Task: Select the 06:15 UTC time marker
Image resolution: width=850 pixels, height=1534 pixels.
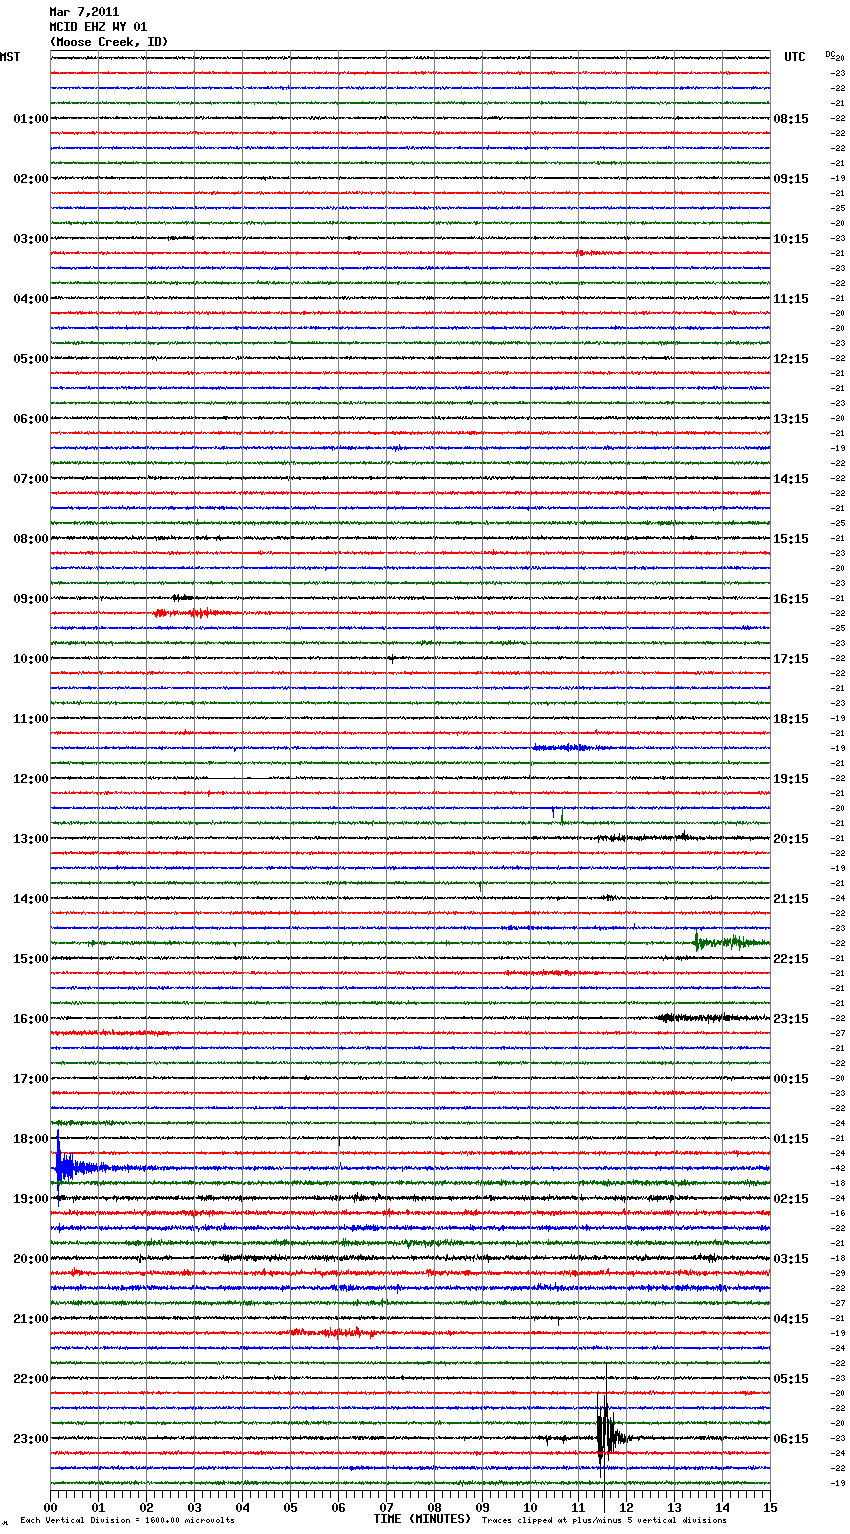Action: tap(790, 1439)
